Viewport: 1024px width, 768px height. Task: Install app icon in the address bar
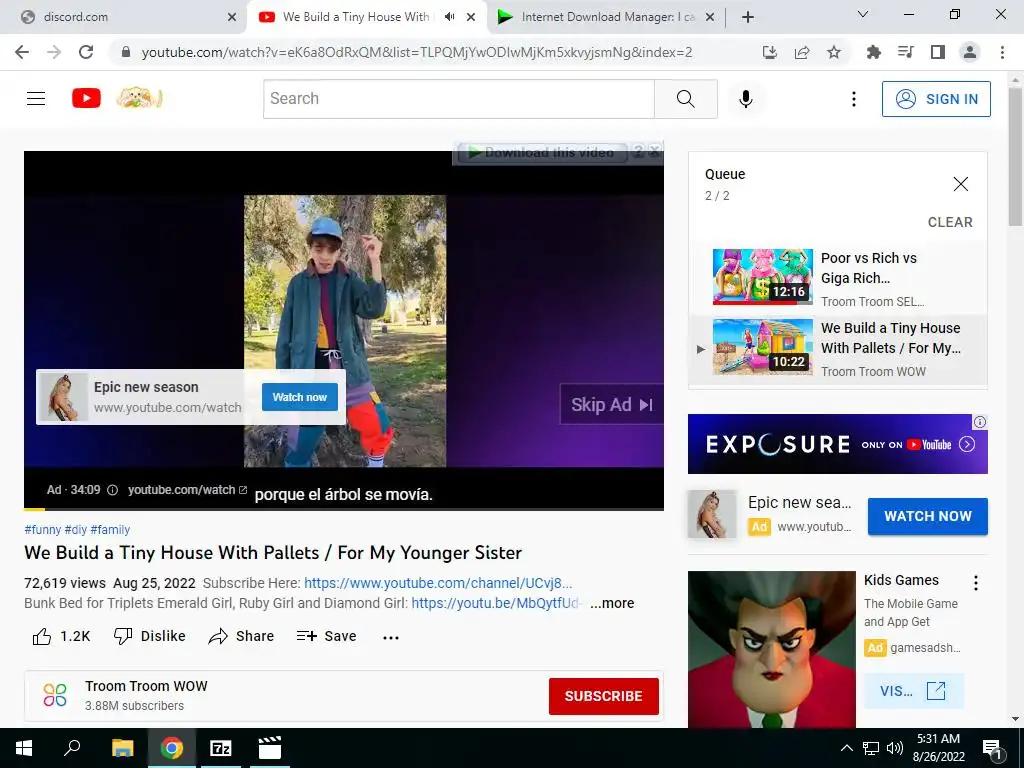coord(770,52)
